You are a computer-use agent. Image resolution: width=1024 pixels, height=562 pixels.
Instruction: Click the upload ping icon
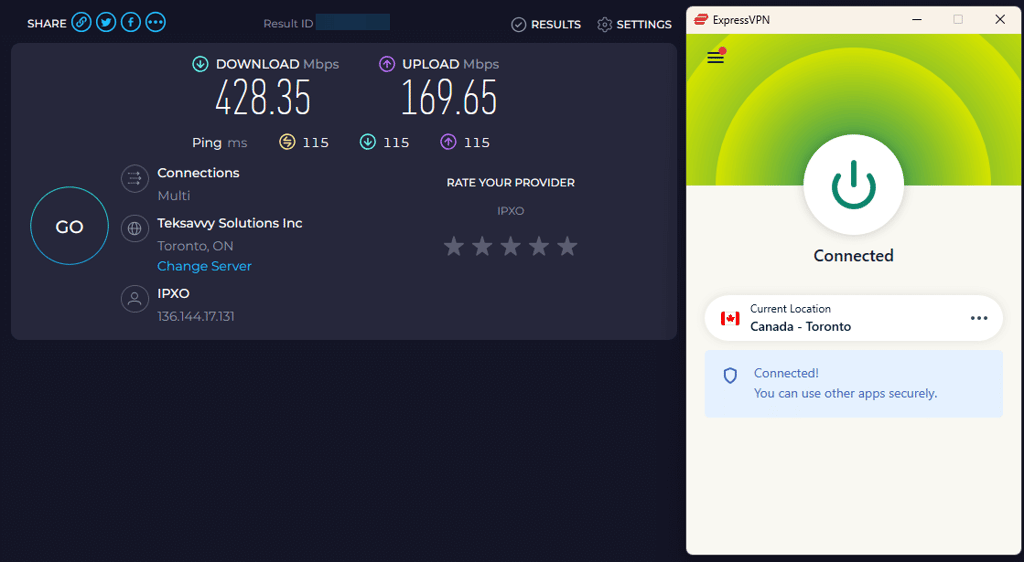coord(448,142)
